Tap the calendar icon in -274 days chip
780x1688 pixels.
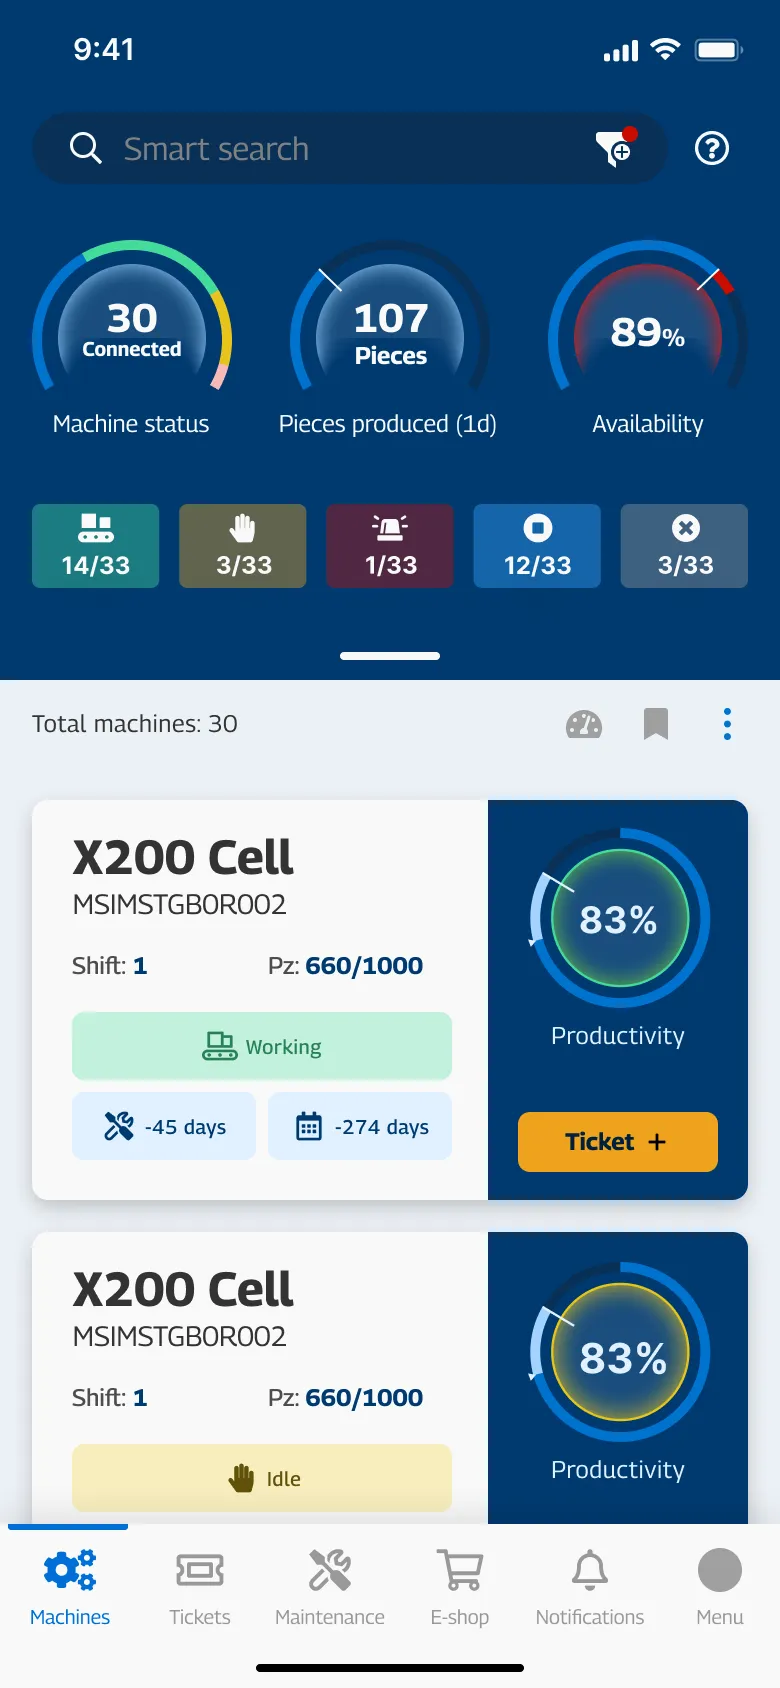(x=309, y=1127)
